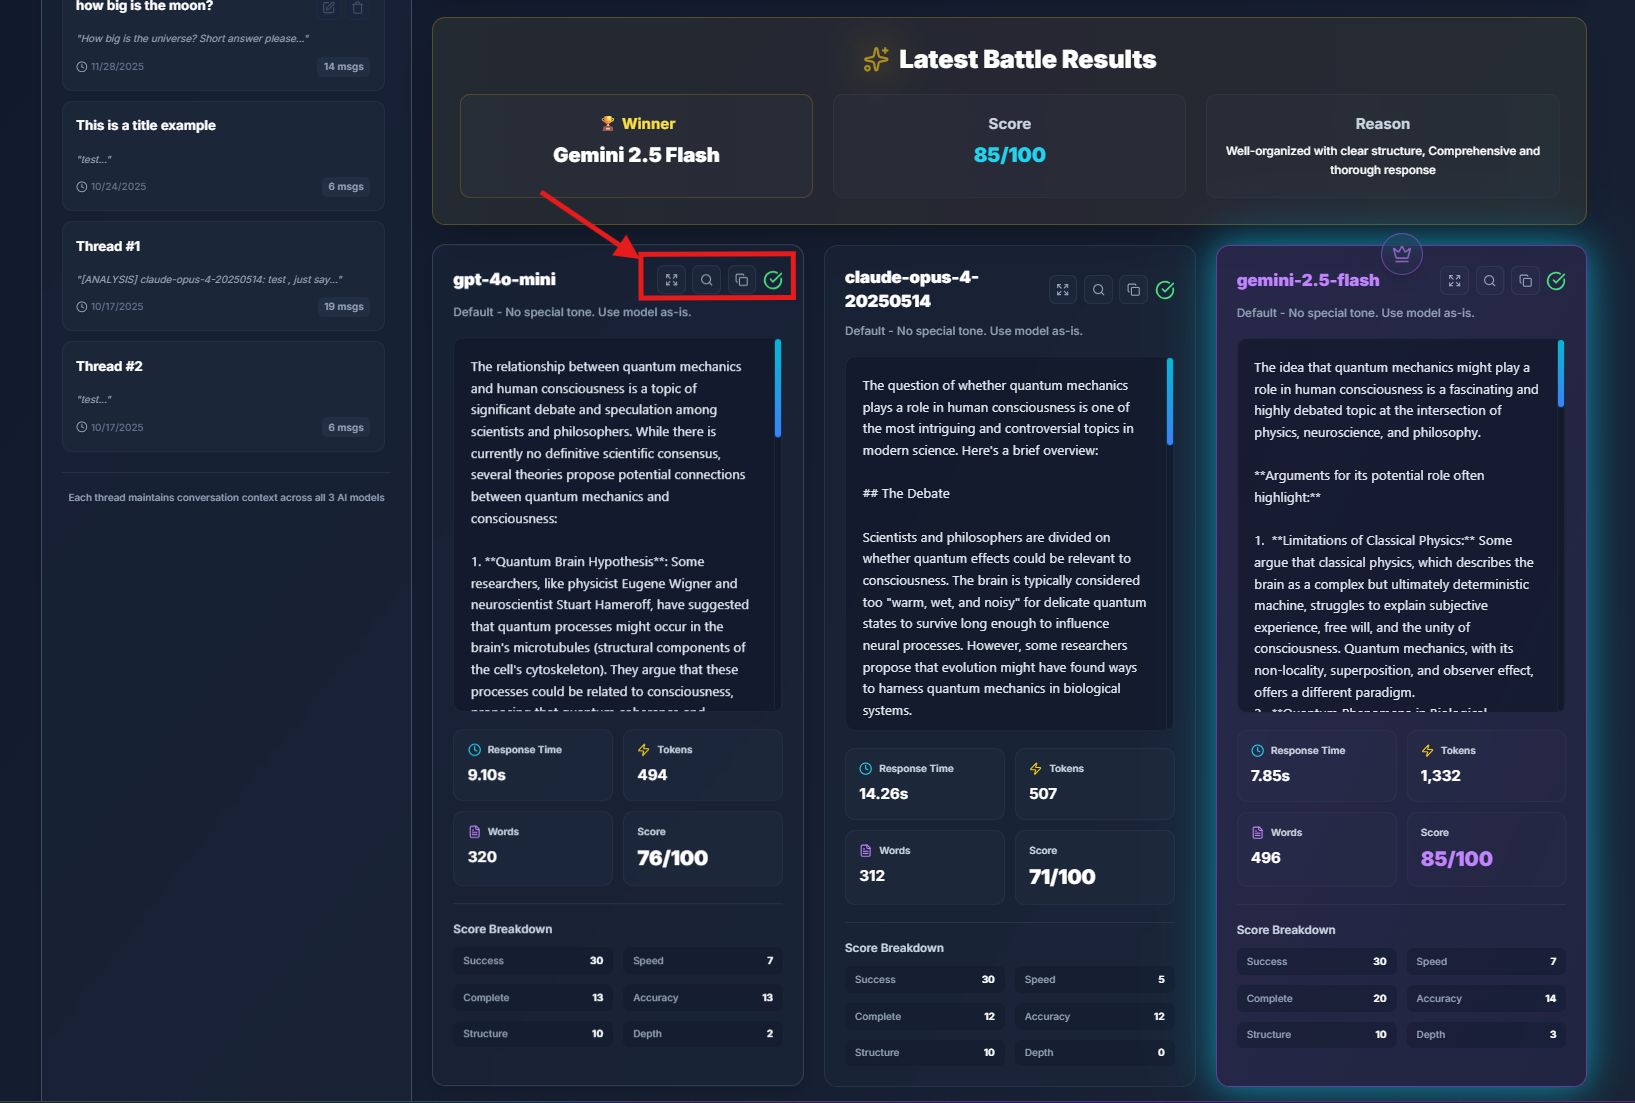This screenshot has width=1635, height=1103.
Task: Toggle the green checkmark on claude-opus-4 card
Action: tap(1164, 289)
